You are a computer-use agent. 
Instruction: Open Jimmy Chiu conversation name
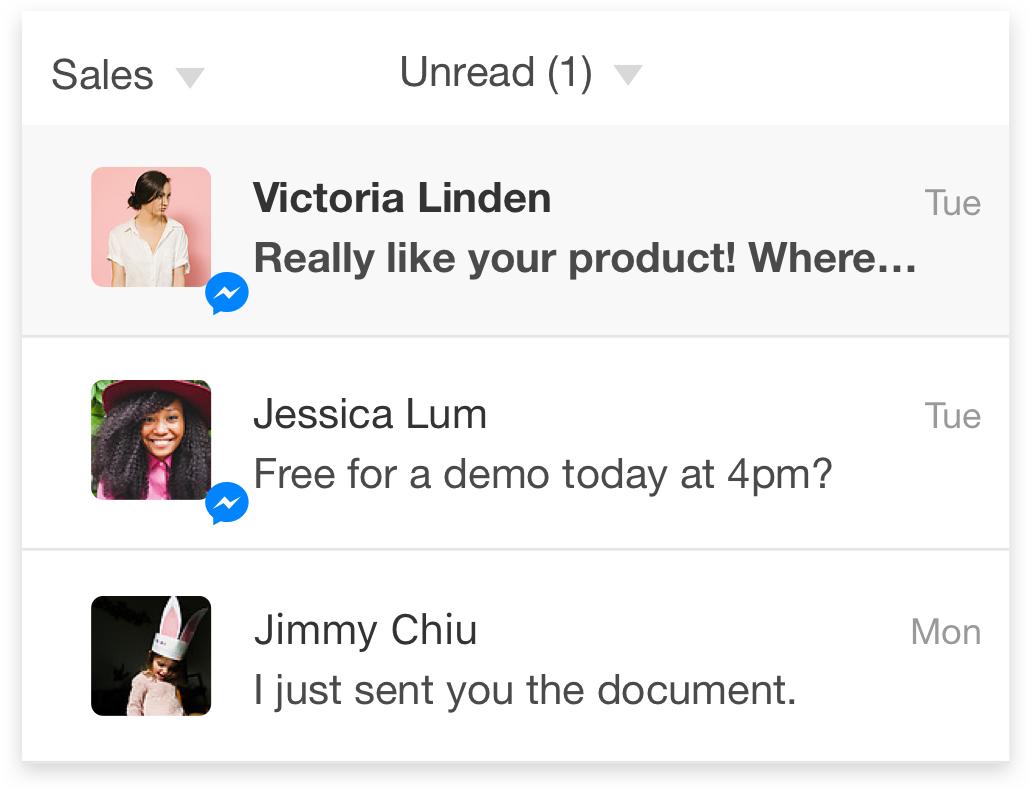coord(366,631)
